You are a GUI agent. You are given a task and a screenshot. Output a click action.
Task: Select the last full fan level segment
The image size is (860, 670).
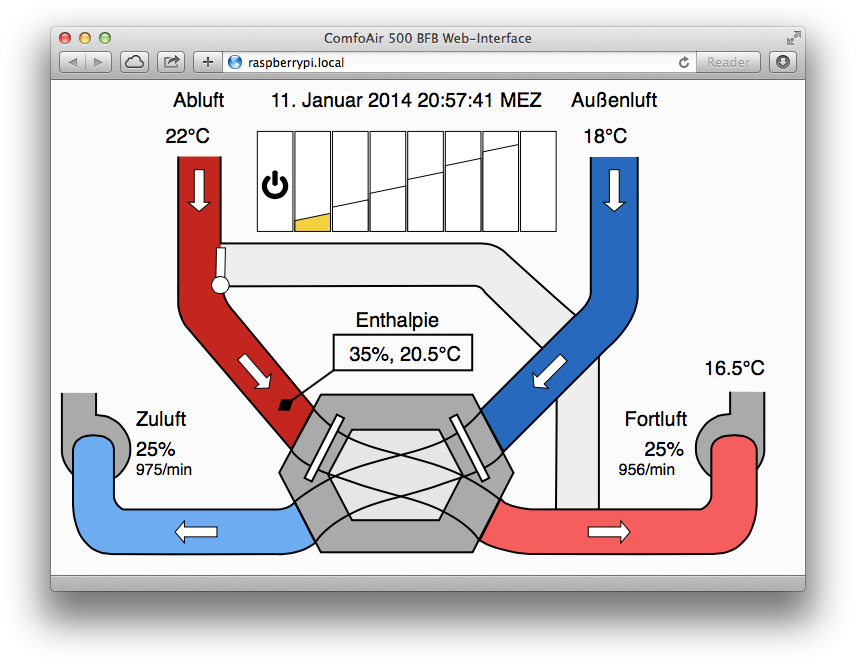[538, 181]
